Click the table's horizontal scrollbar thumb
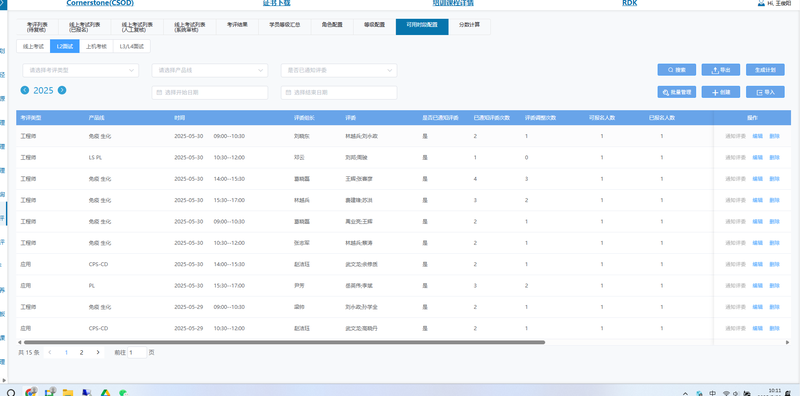800x396 pixels. [284, 342]
